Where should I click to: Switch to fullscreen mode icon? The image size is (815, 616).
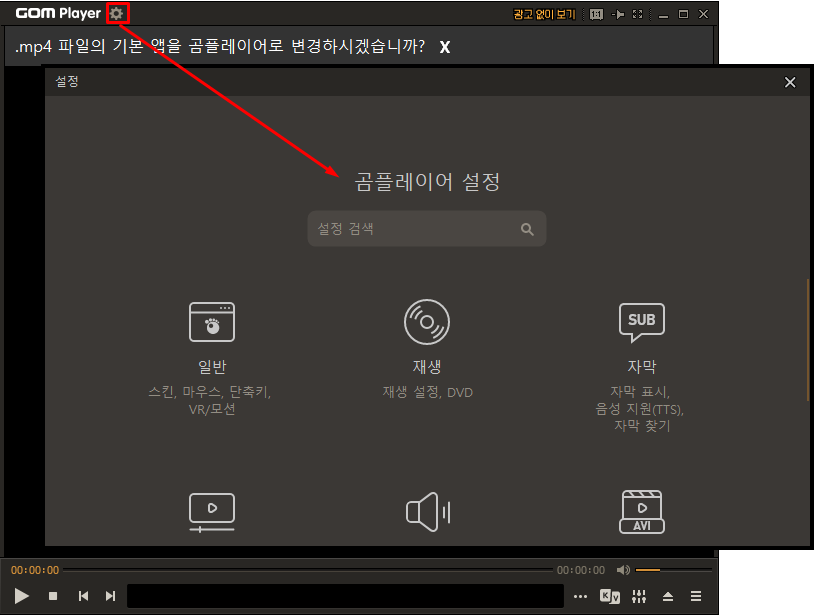[x=638, y=15]
